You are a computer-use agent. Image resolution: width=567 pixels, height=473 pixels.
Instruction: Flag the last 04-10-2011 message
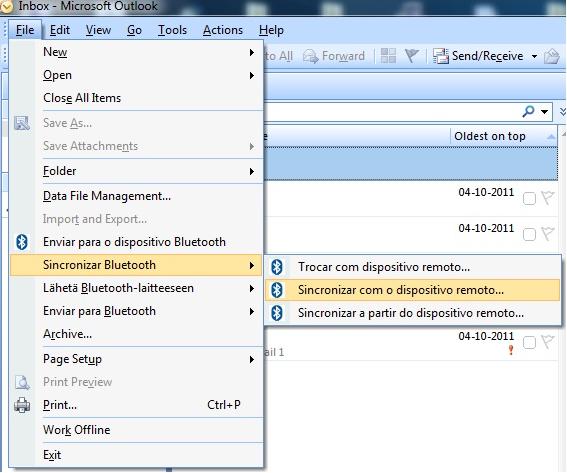click(x=547, y=342)
